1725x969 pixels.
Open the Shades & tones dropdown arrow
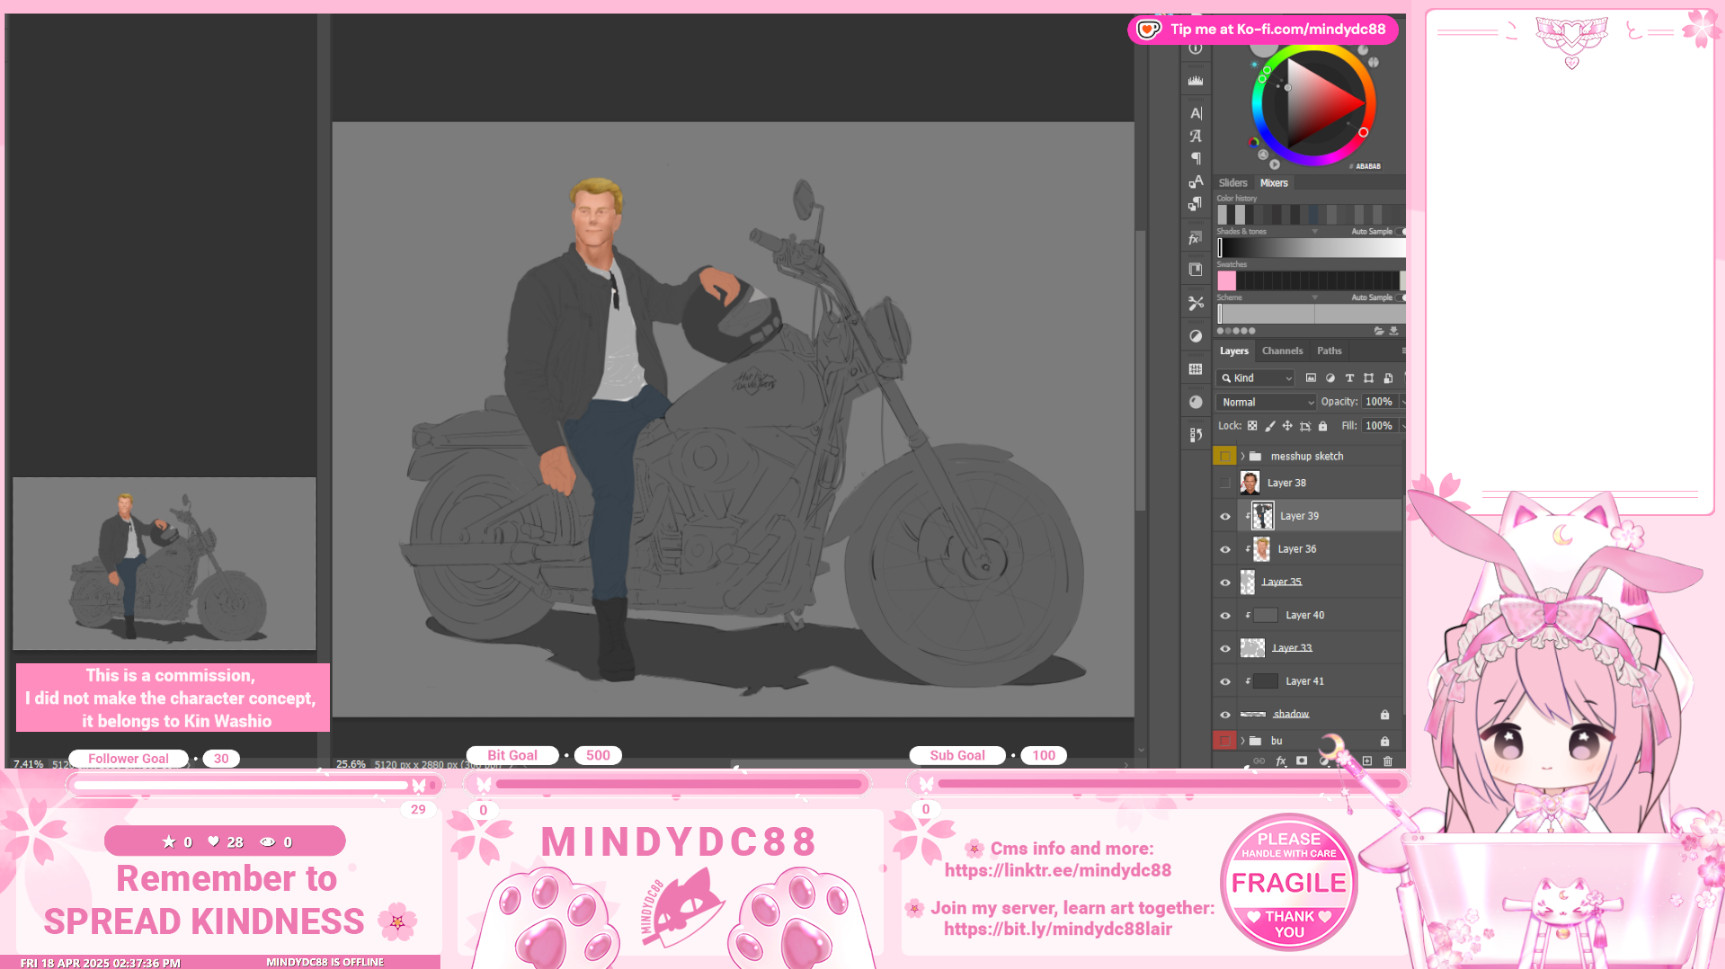point(1314,231)
